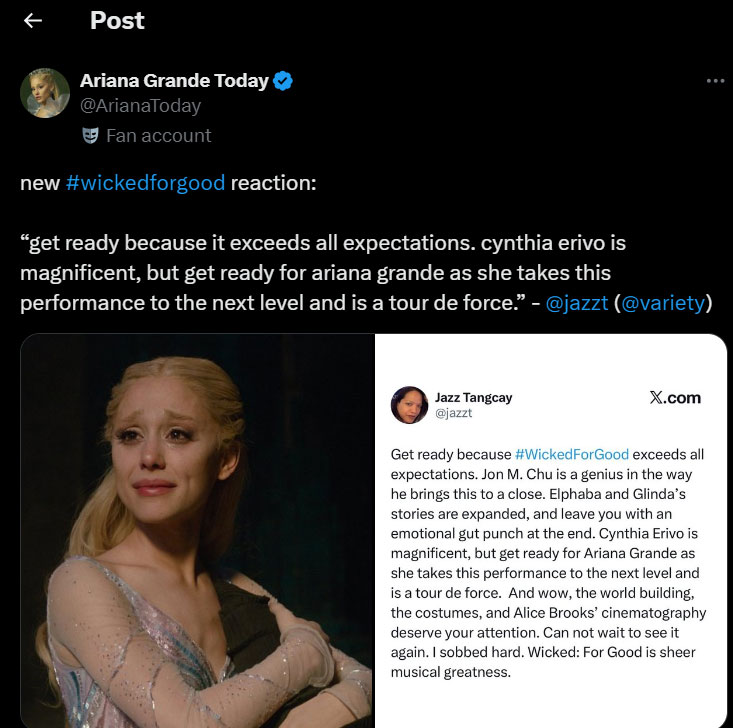The image size is (733, 728).
Task: Open the crying blonde woman photo
Action: (197, 530)
